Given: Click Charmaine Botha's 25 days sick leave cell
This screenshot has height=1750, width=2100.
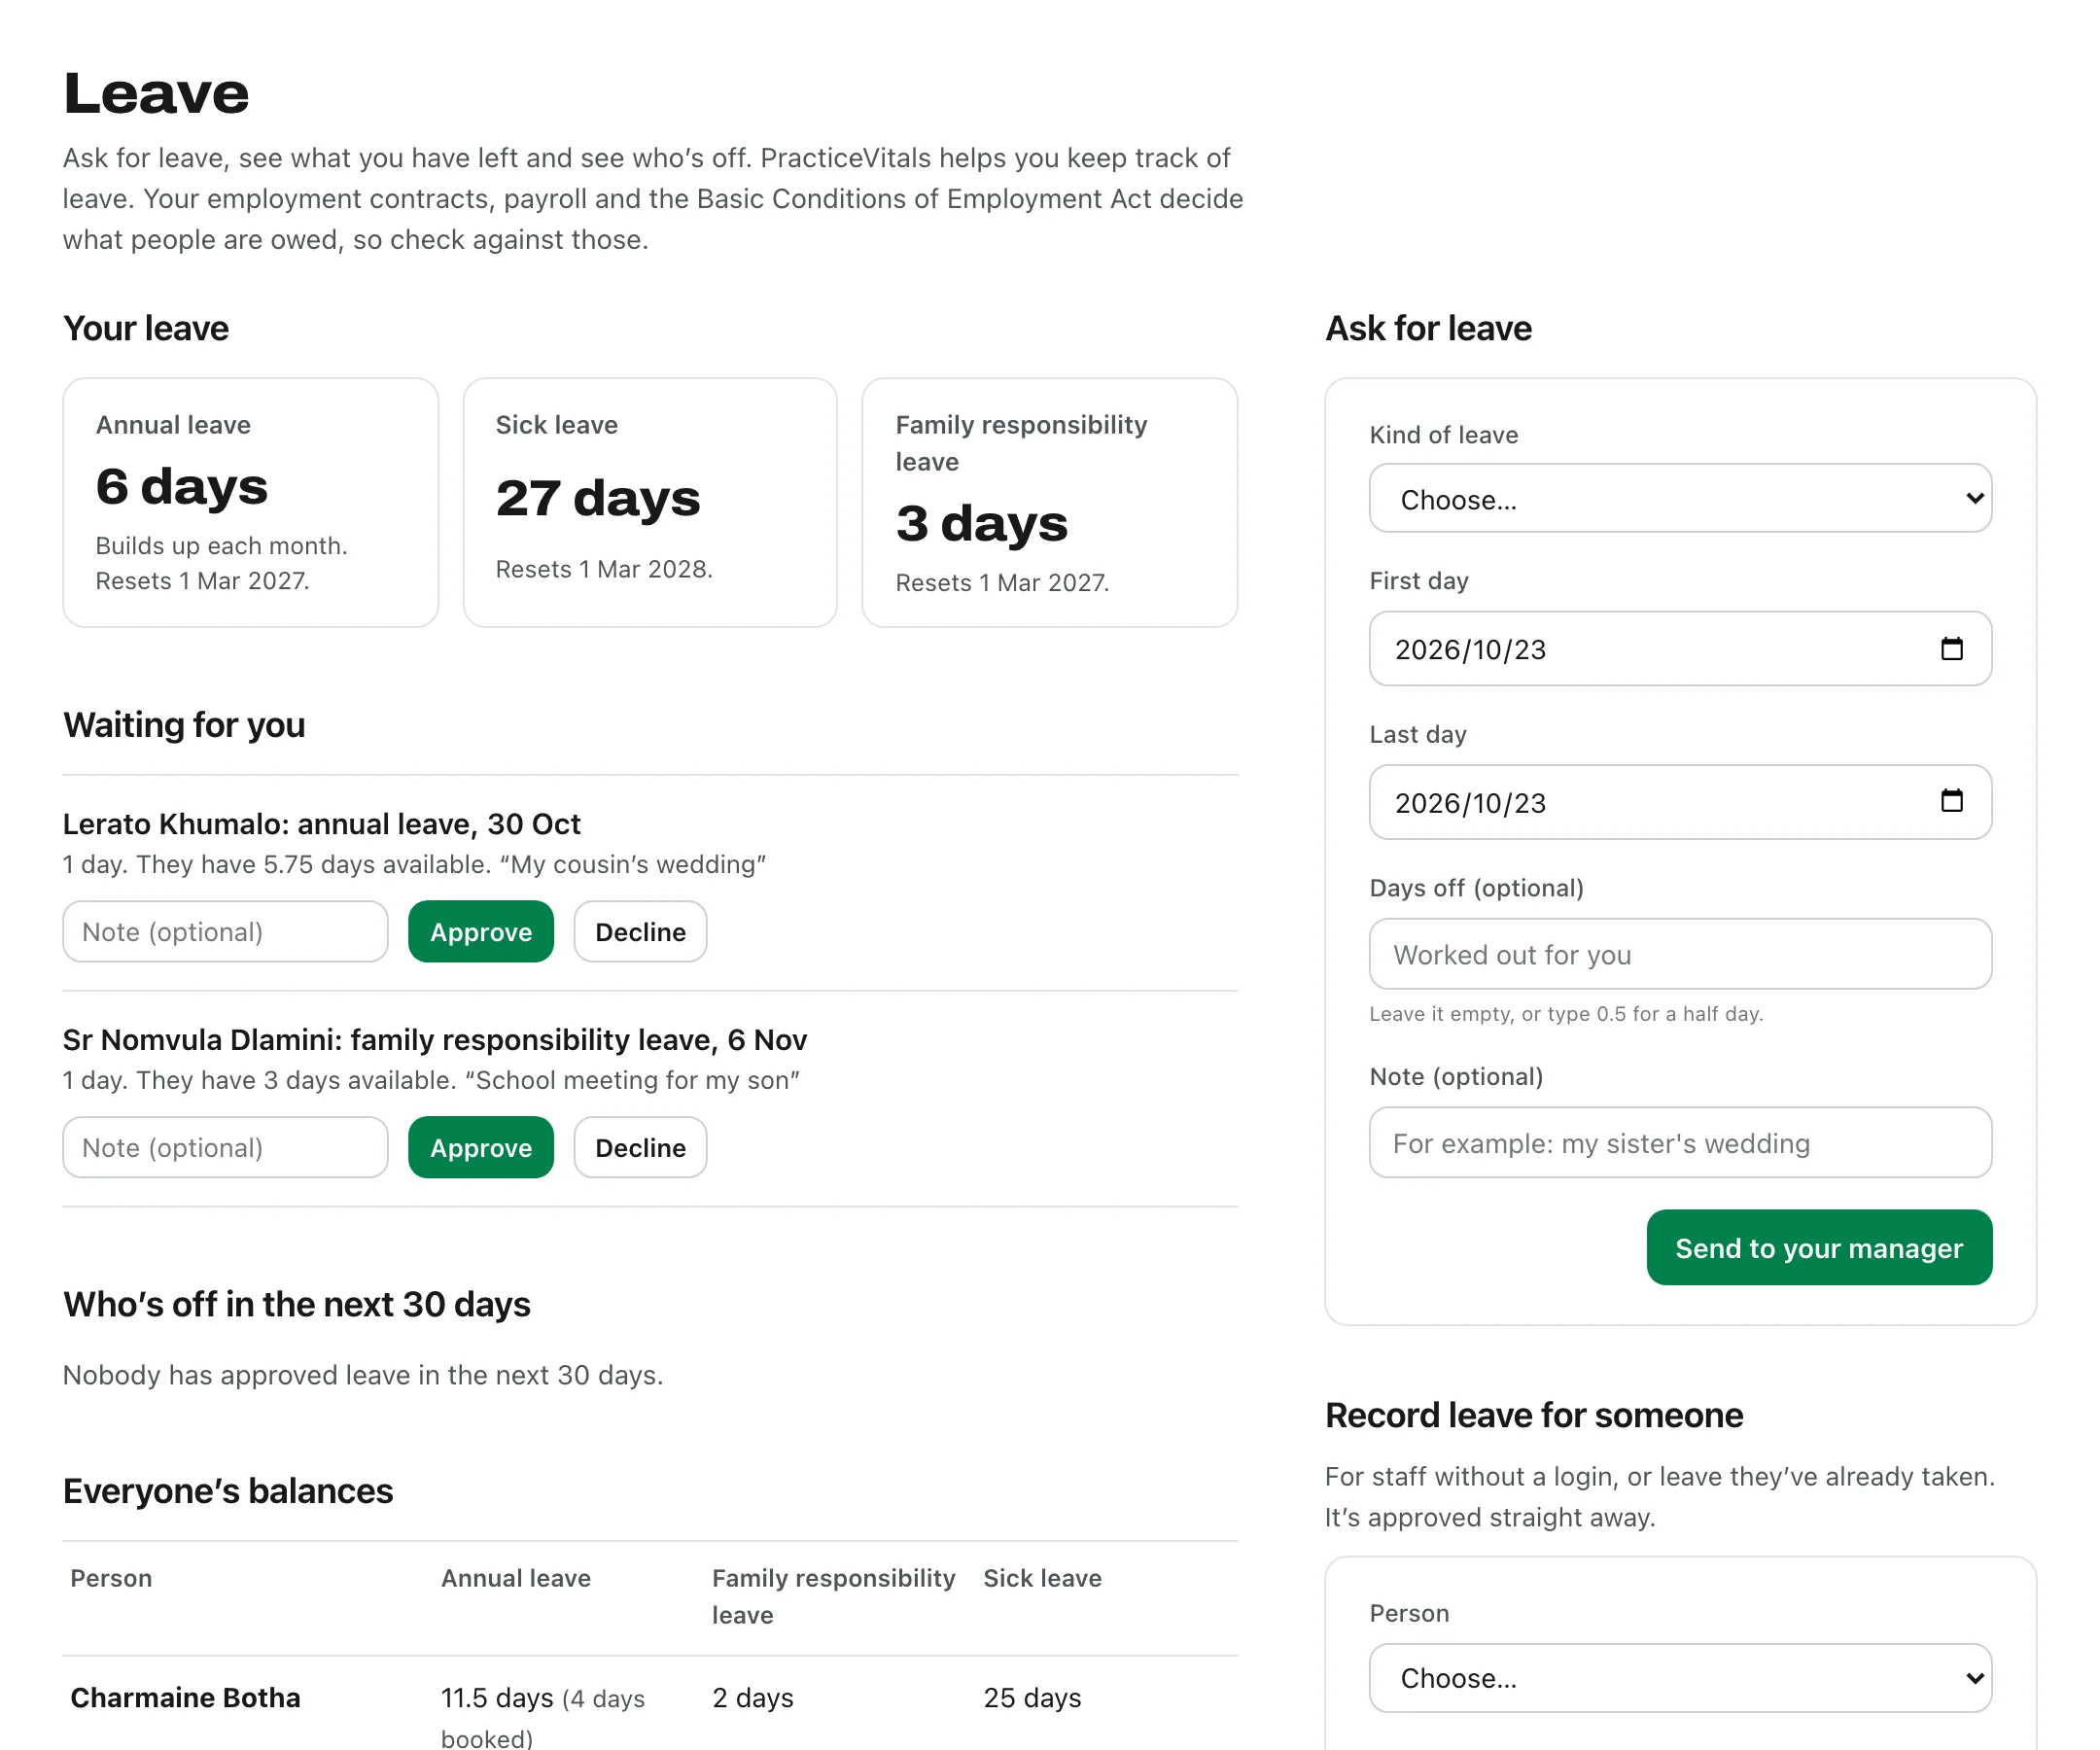Looking at the screenshot, I should (1032, 1698).
